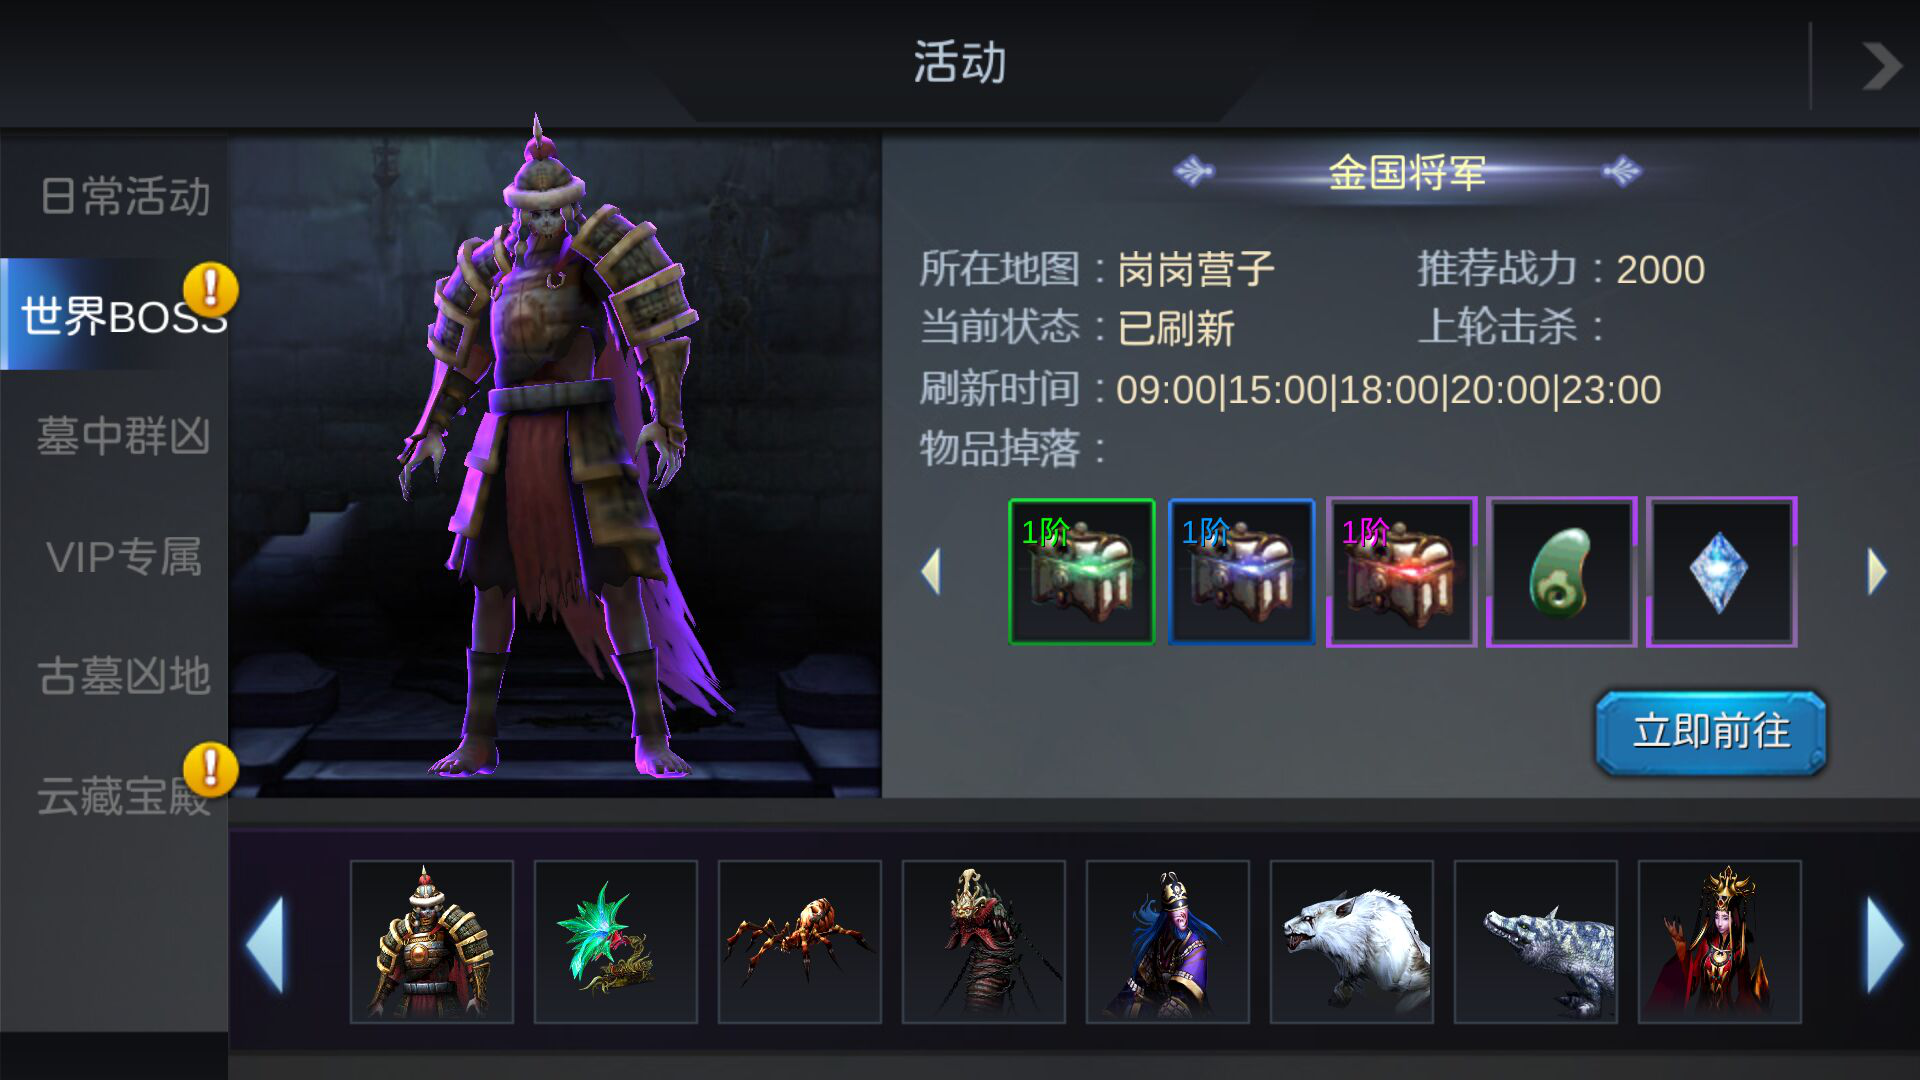Tap the green jade pendant item
This screenshot has width=1920, height=1080.
click(x=1561, y=572)
